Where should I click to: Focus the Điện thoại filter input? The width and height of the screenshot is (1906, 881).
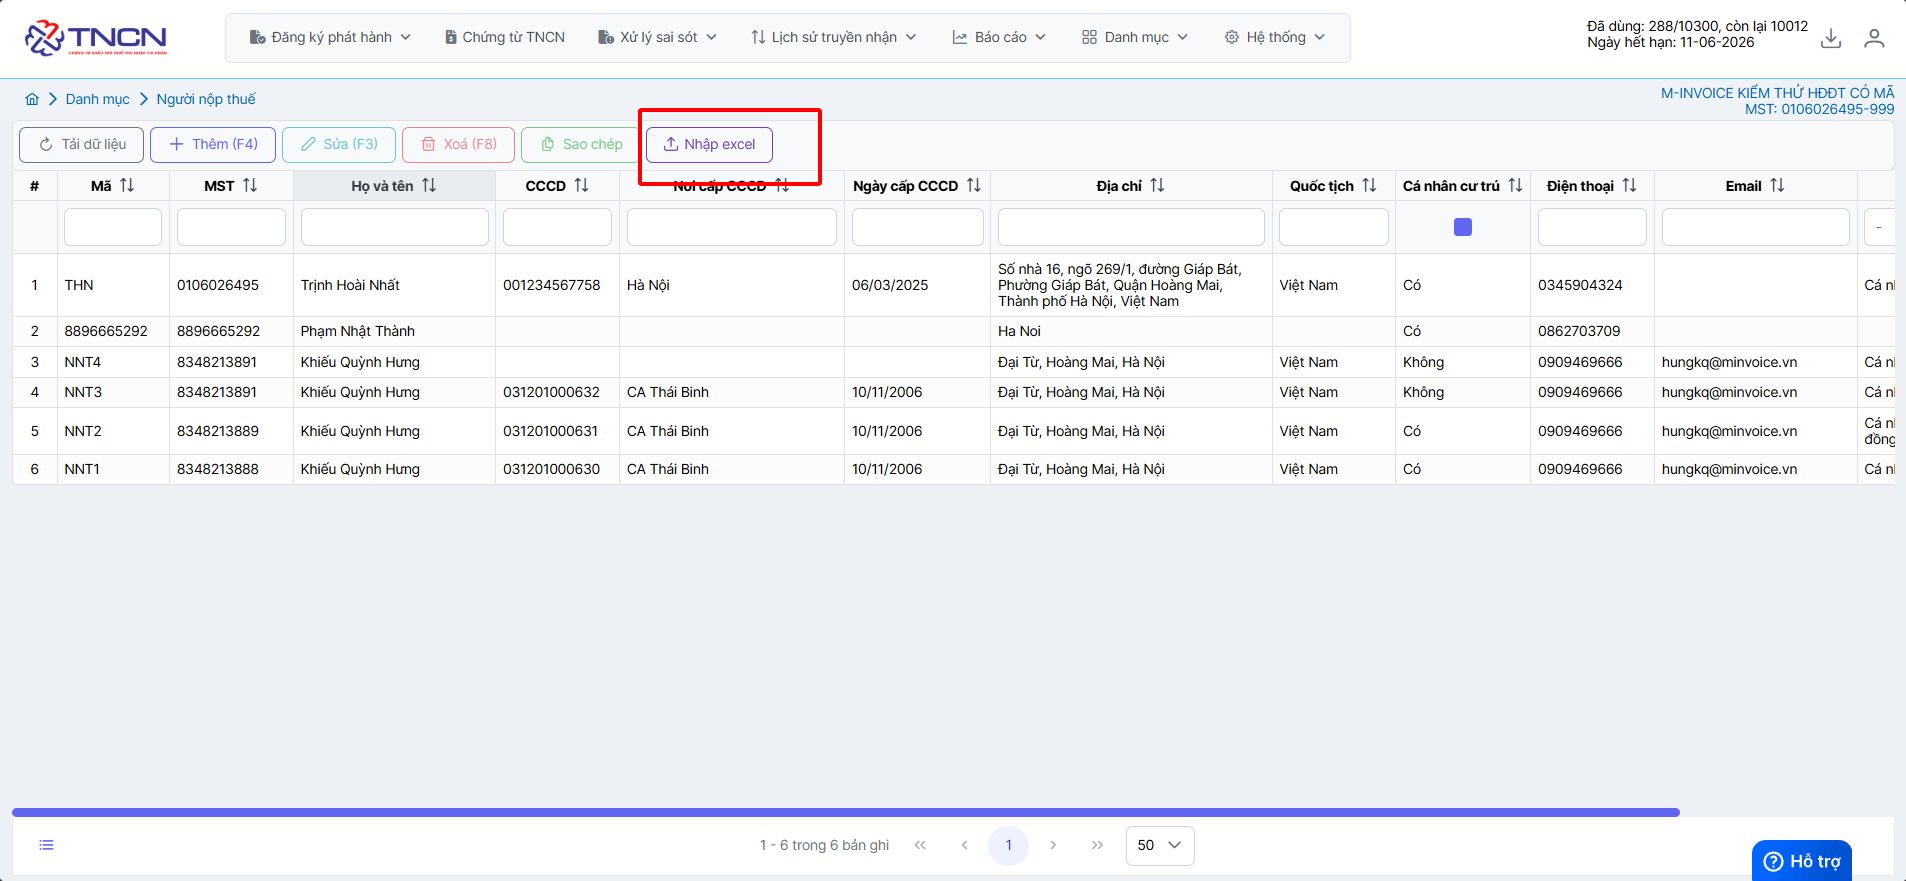coord(1592,227)
